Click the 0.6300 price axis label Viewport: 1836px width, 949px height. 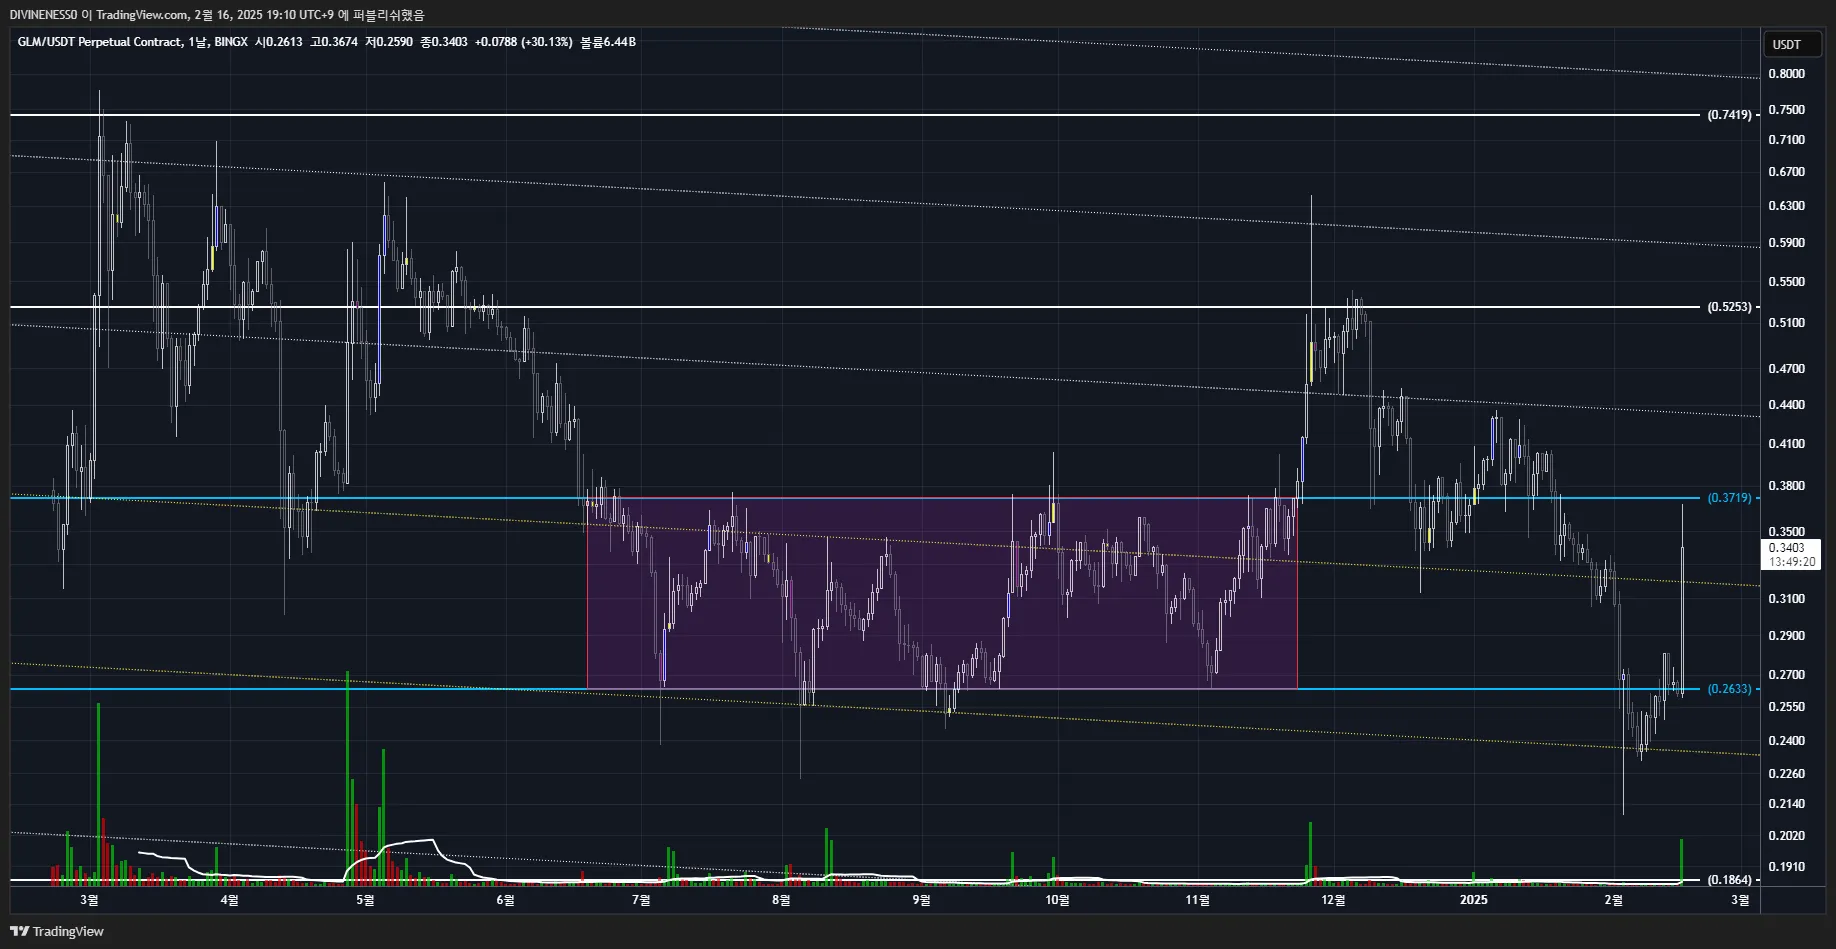[x=1787, y=206]
